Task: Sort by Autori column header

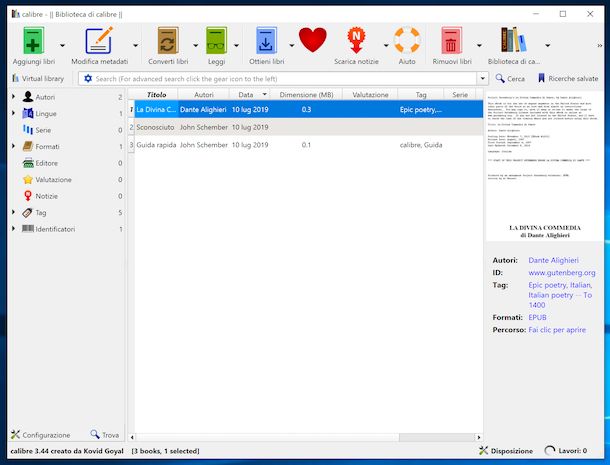Action: 203,95
